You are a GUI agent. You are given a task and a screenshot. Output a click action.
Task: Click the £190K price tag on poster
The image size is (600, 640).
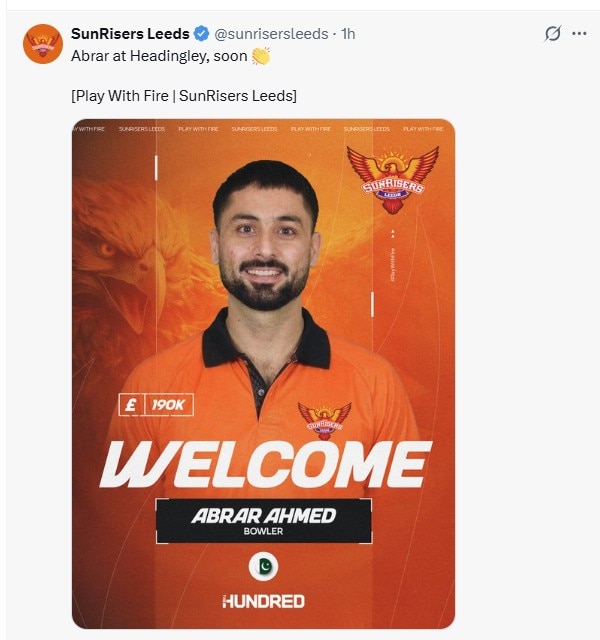point(156,405)
